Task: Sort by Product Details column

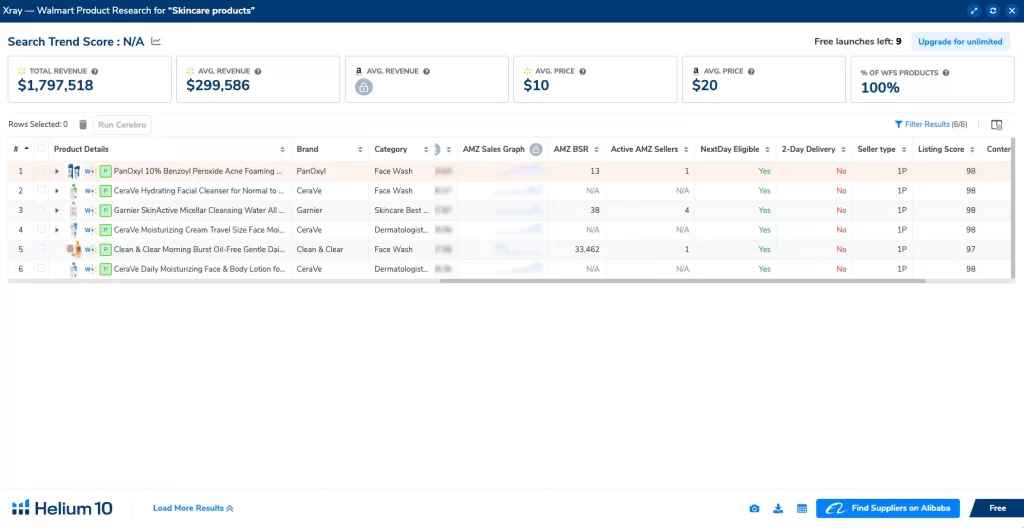Action: point(282,150)
